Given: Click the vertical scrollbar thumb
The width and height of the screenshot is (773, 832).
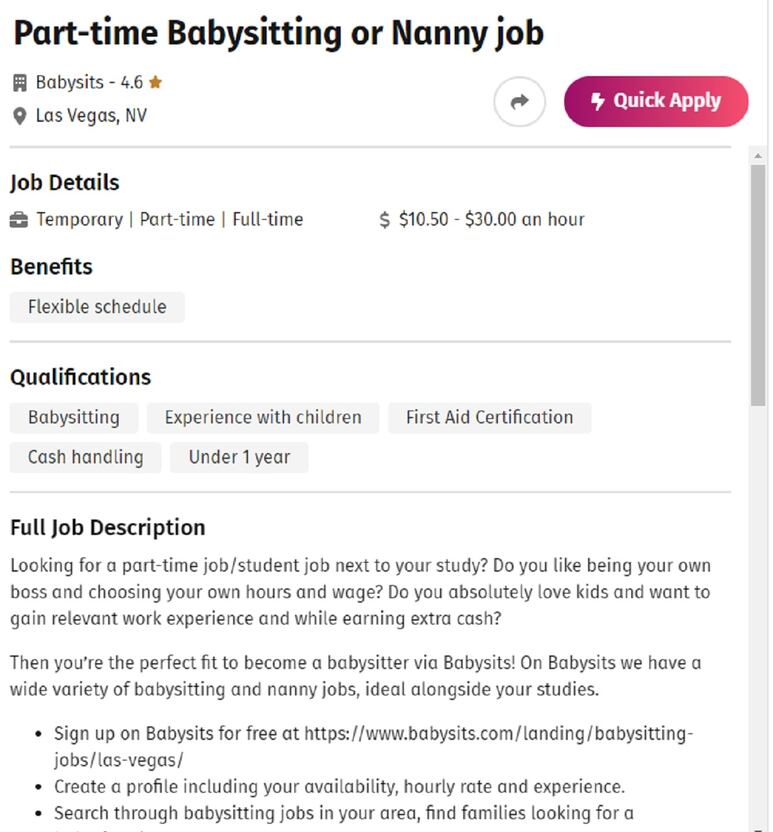Looking at the screenshot, I should click(x=758, y=285).
